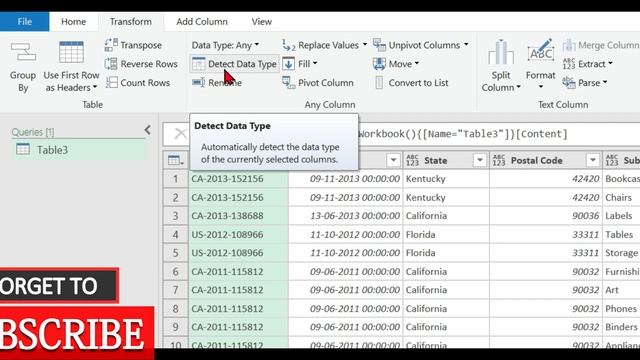Click the Rename column button

[x=217, y=82]
